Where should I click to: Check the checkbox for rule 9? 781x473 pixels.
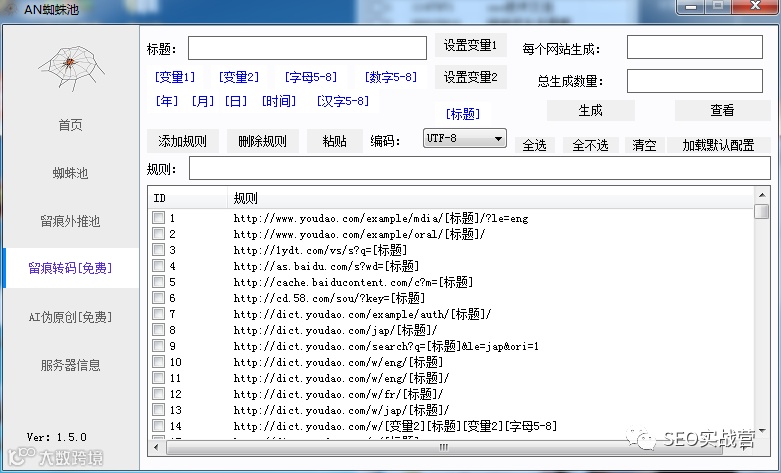(x=158, y=345)
